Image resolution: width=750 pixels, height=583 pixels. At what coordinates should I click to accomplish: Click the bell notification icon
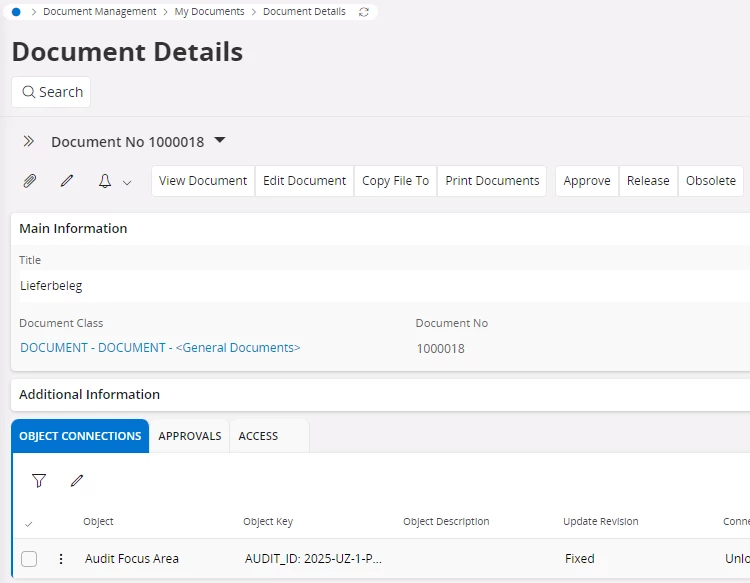point(105,181)
